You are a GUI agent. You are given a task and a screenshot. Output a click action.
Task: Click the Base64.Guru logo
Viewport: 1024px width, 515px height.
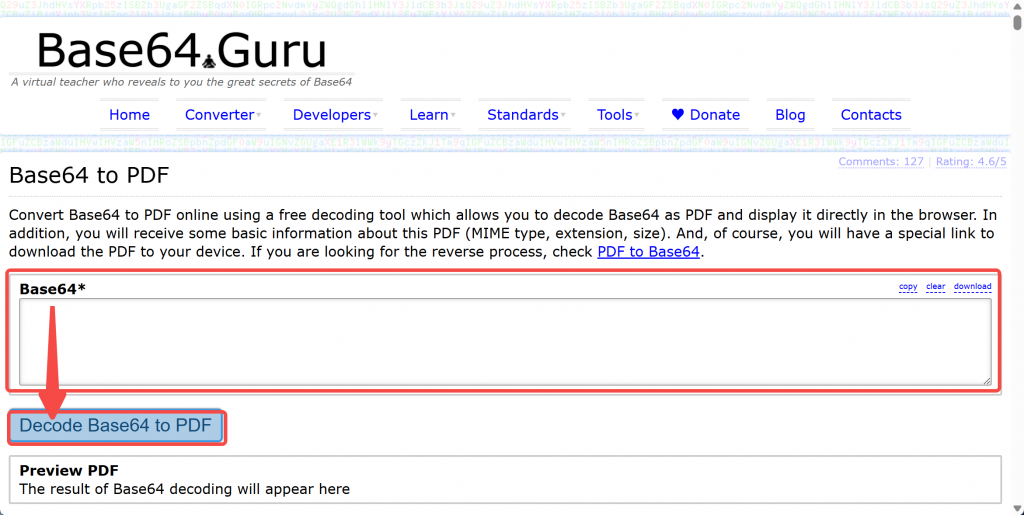tap(181, 50)
